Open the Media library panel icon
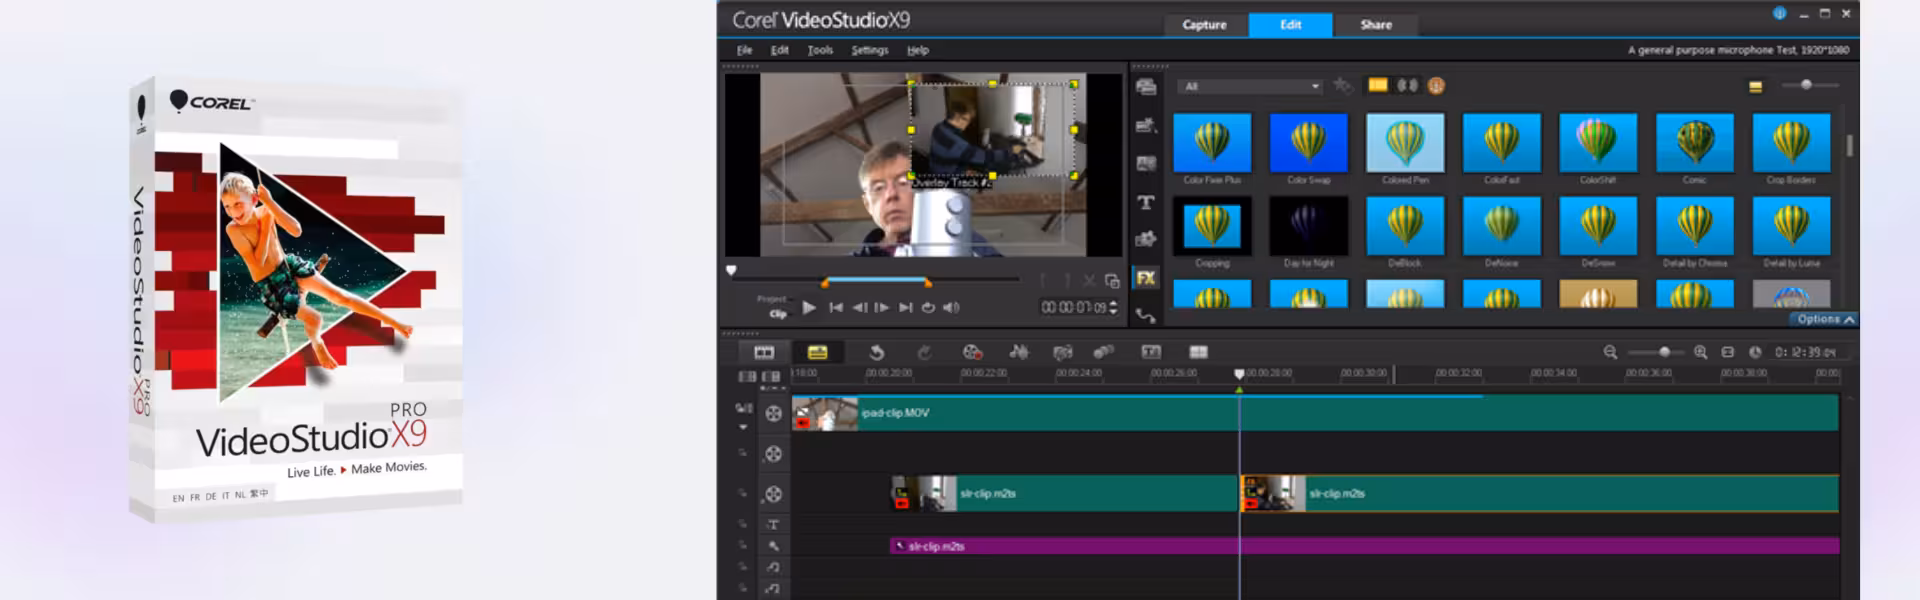1920x600 pixels. pos(1146,87)
